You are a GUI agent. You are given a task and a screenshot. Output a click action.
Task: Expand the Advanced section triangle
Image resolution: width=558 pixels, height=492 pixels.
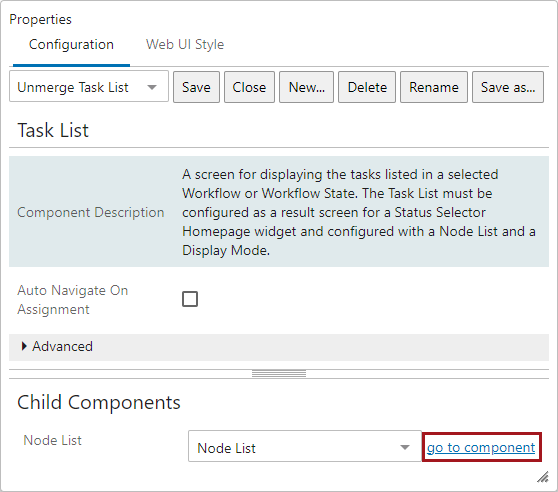24,346
